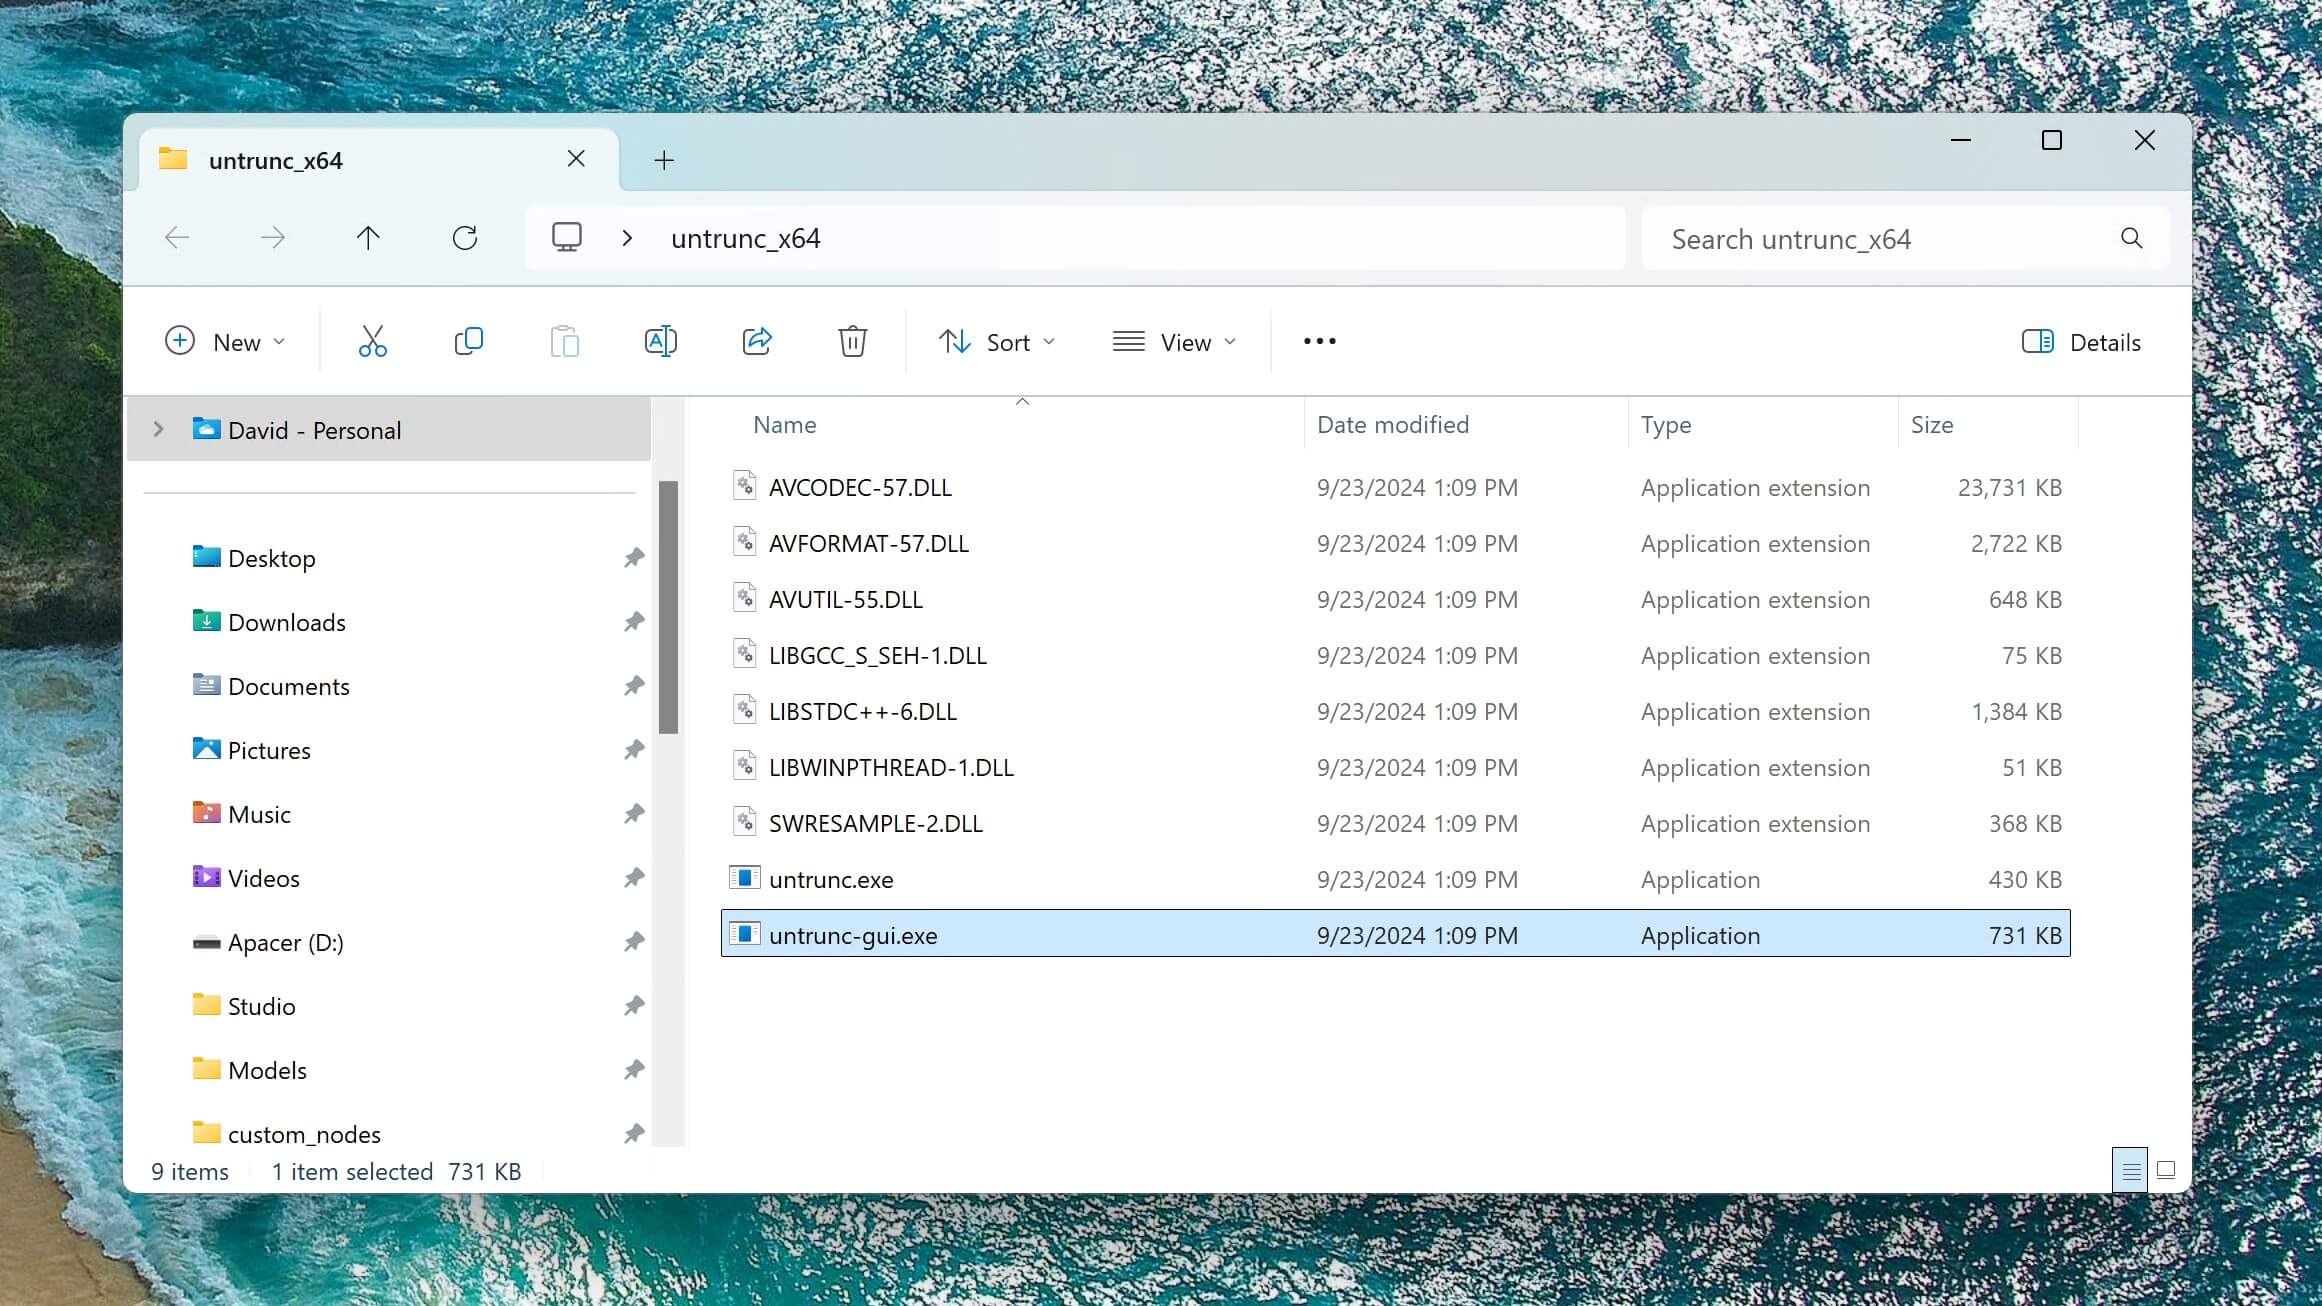Switch to Details view mode
This screenshot has width=2322, height=1306.
(2129, 1169)
